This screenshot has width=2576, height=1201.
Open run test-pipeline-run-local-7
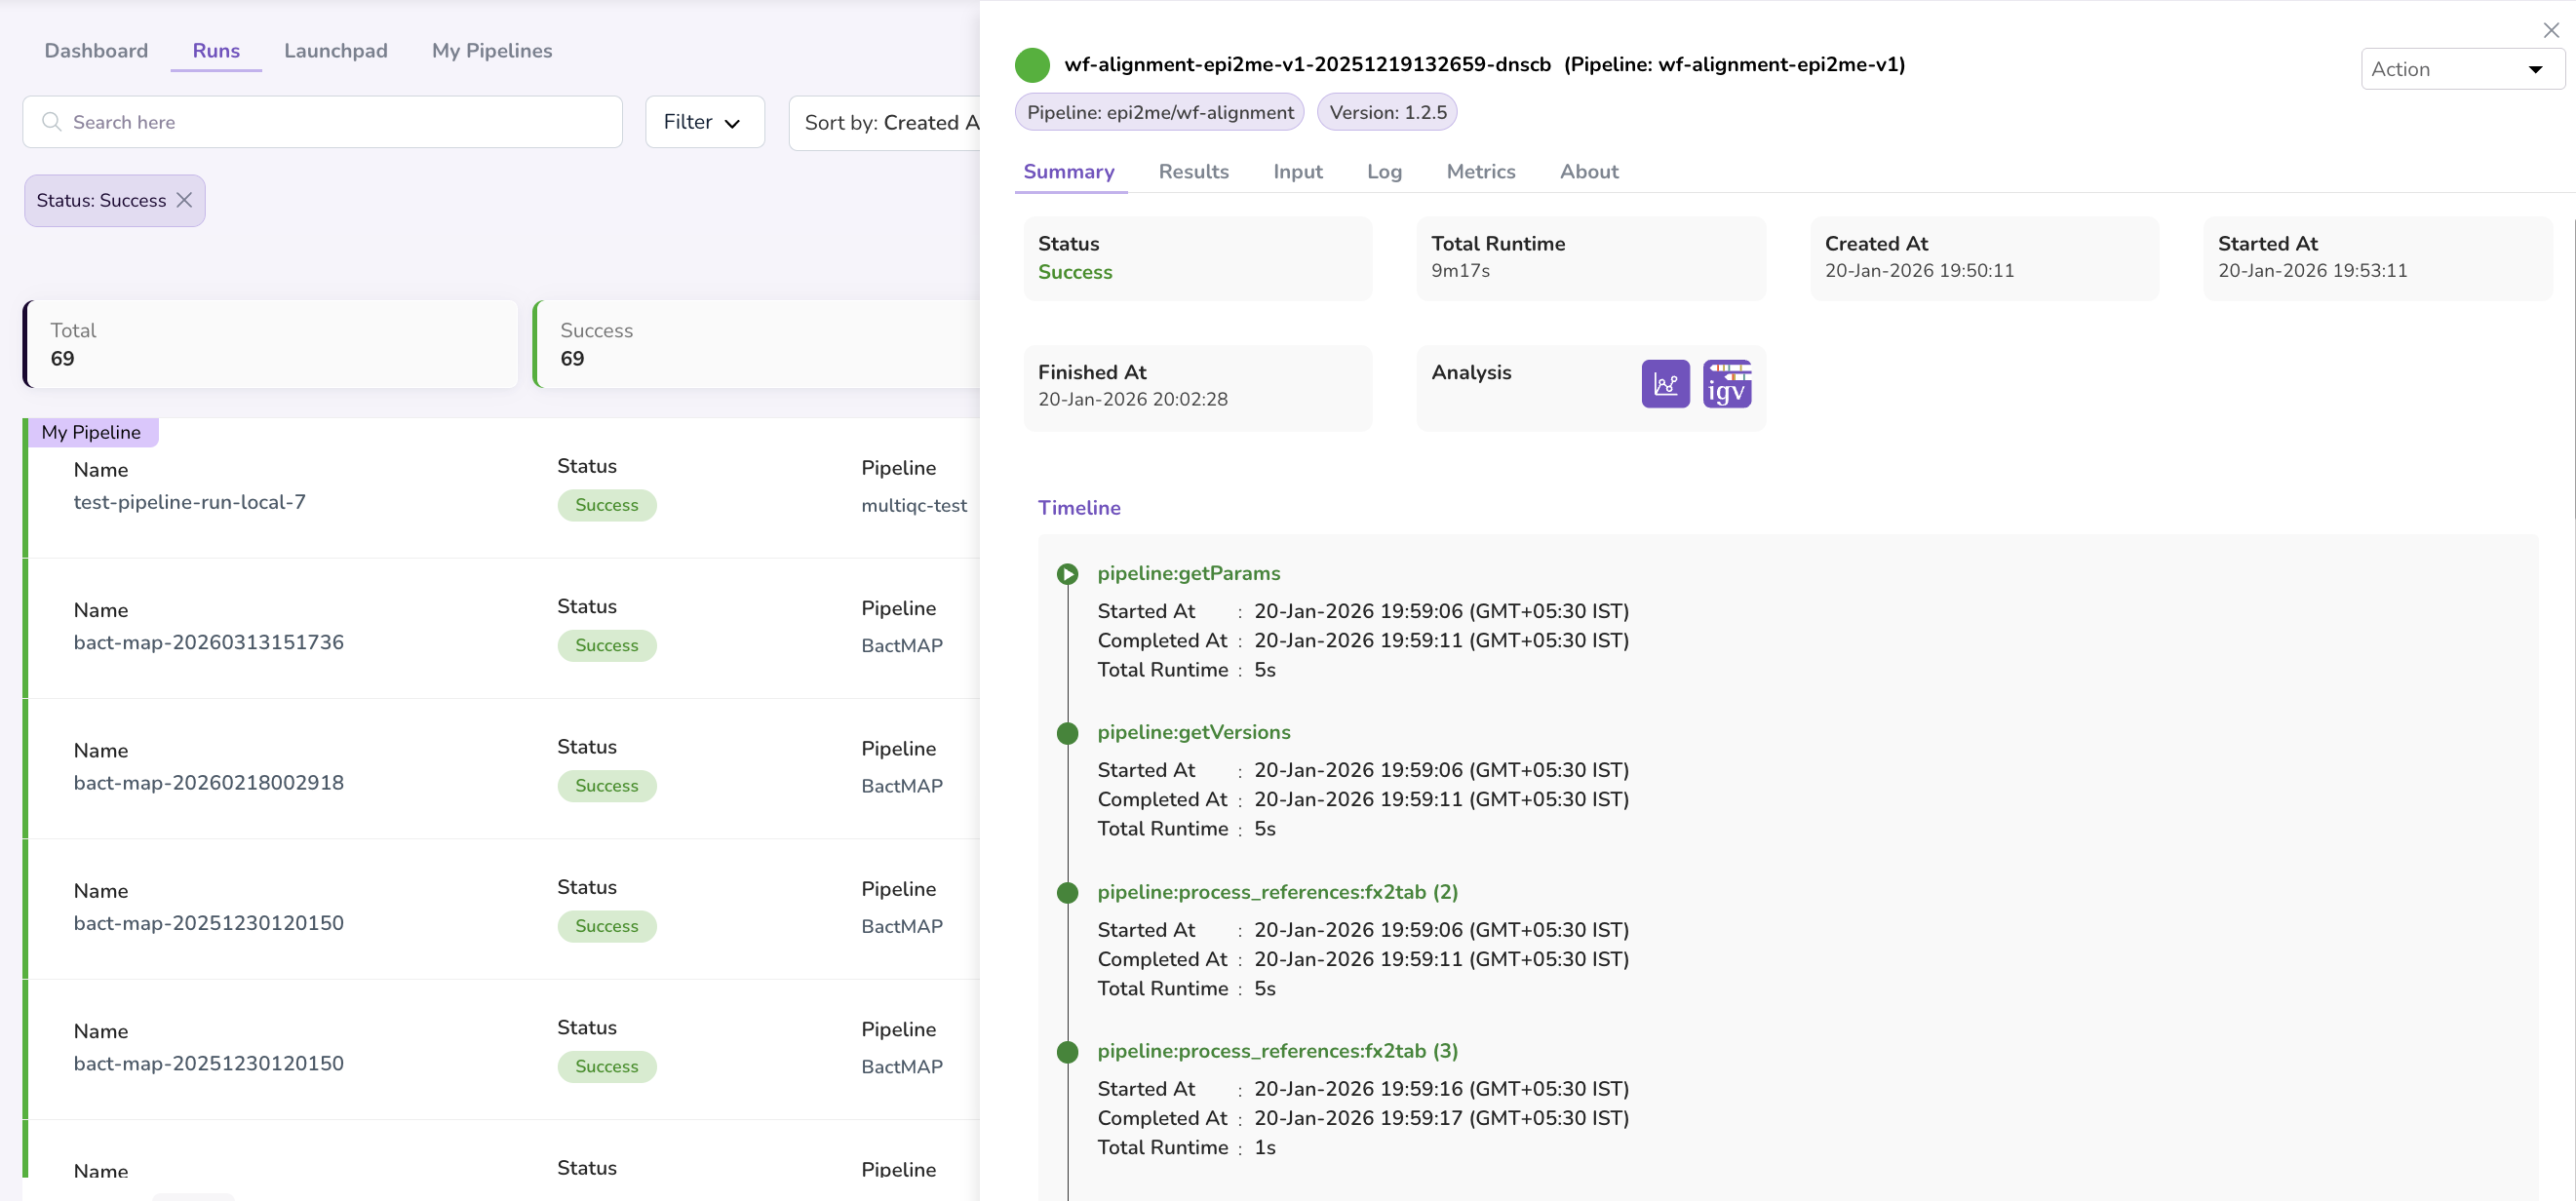click(x=190, y=502)
